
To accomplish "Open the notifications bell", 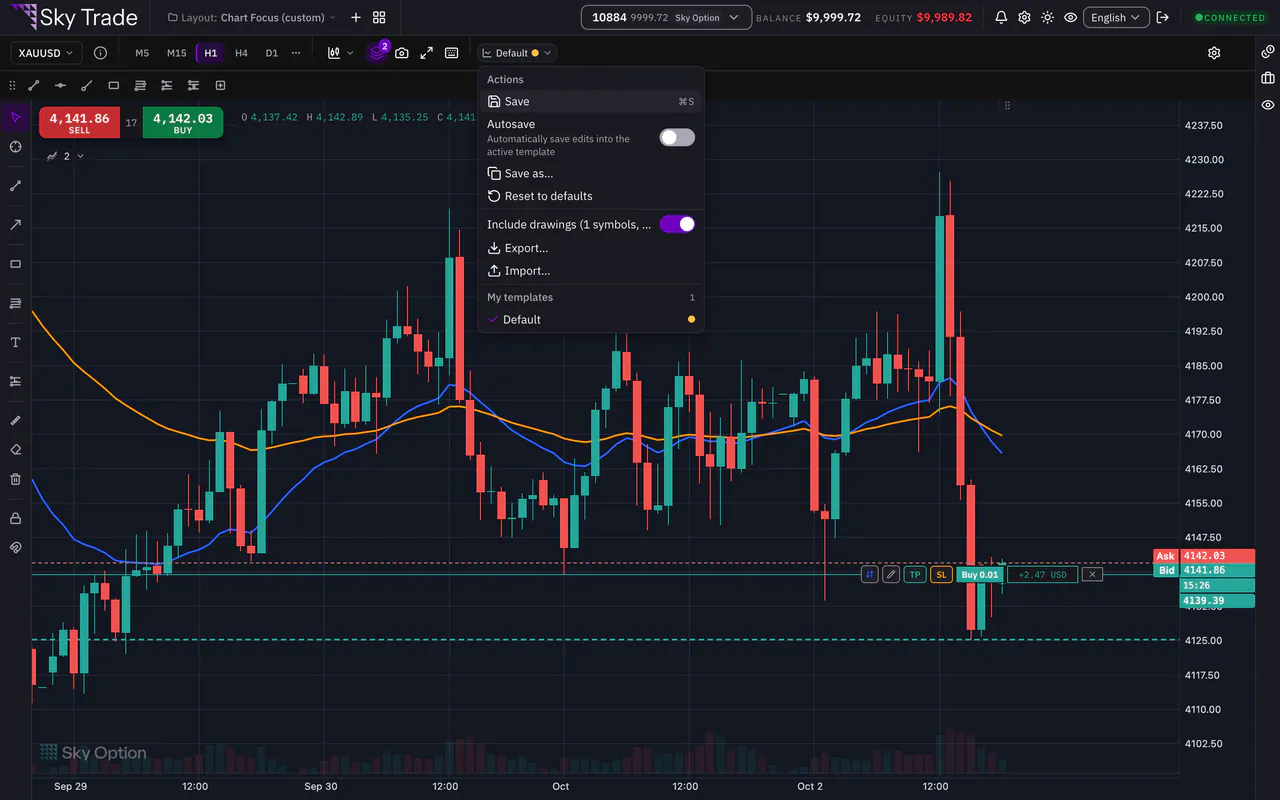I will pos(1001,18).
